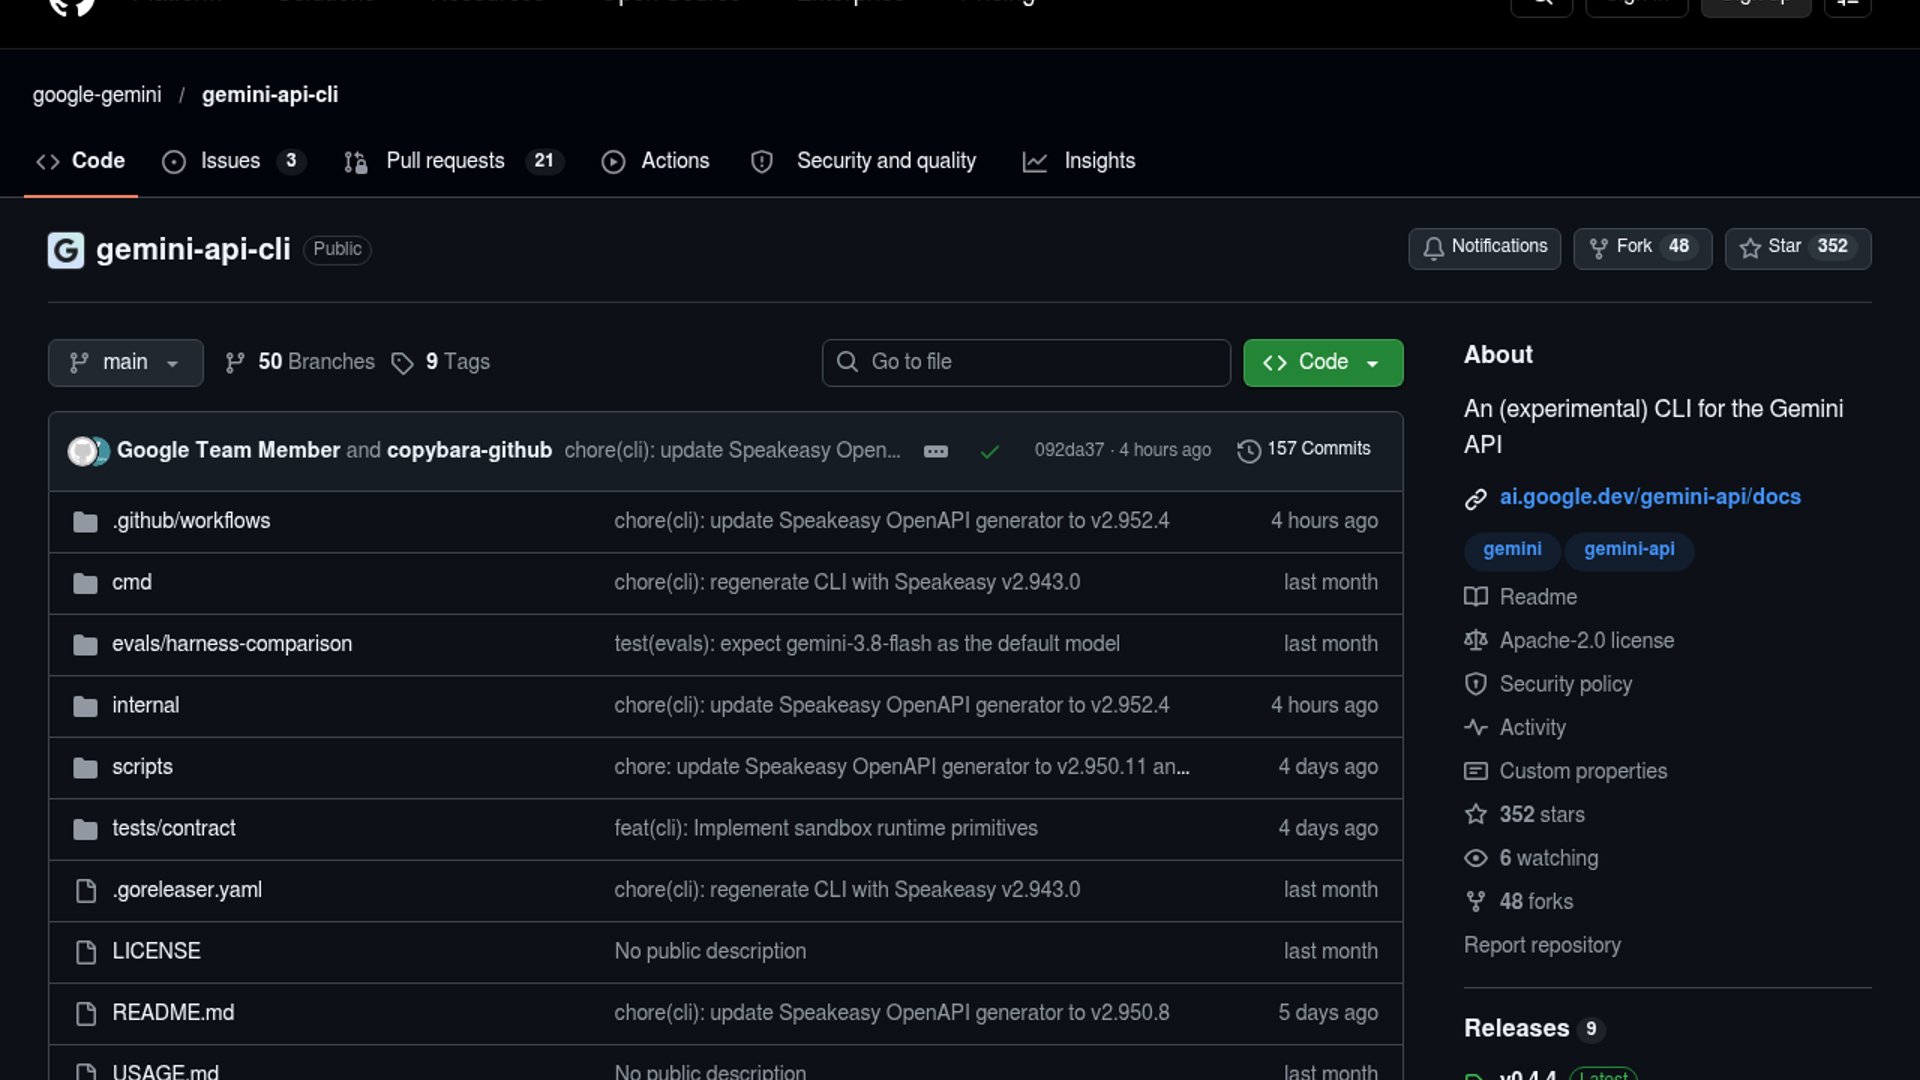Click the commit history clock icon
Screen dimensions: 1920x1080
1248,451
